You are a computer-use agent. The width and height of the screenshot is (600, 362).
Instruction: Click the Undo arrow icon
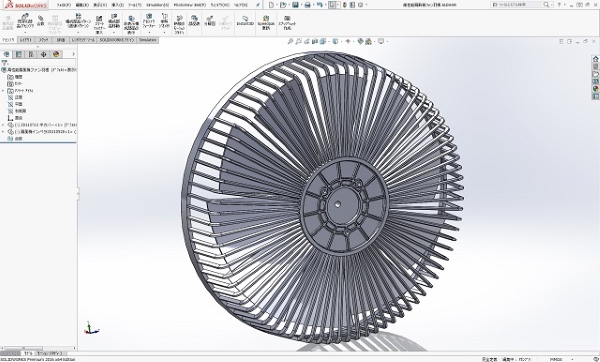320,5
